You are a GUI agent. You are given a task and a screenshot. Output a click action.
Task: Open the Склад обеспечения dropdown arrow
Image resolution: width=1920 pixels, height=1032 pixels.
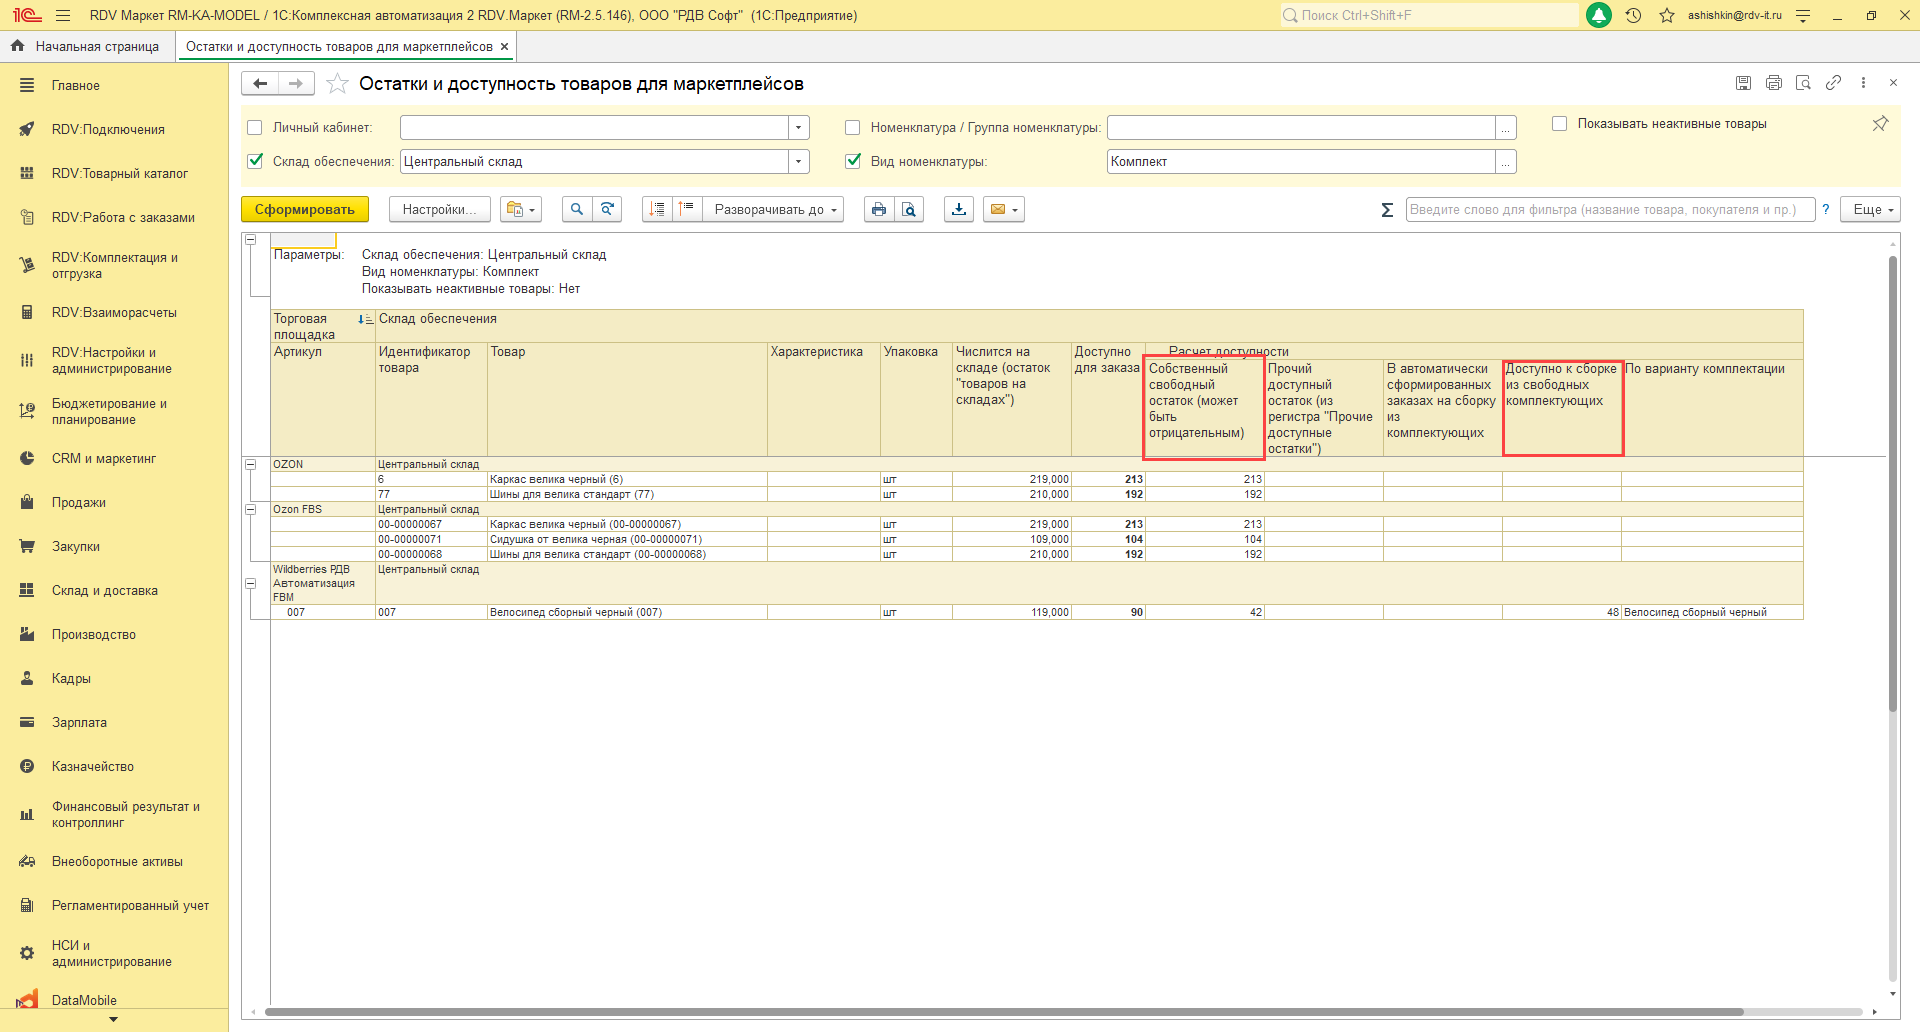click(x=798, y=162)
